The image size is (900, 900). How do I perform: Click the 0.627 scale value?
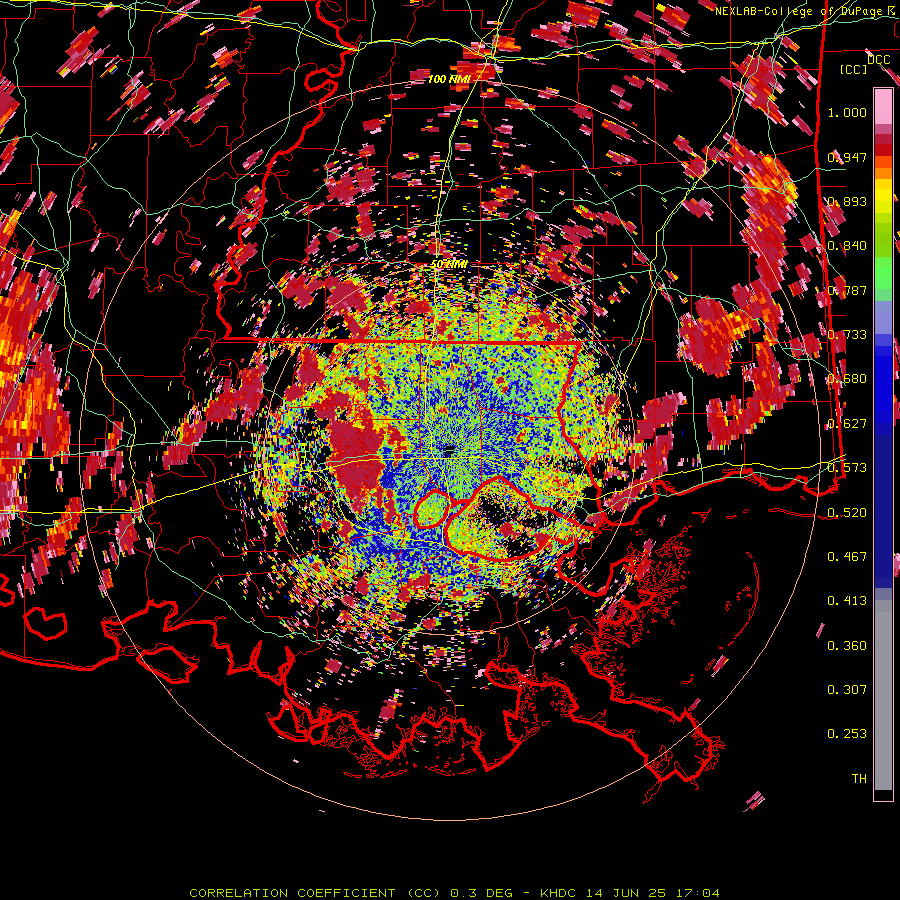(x=847, y=424)
